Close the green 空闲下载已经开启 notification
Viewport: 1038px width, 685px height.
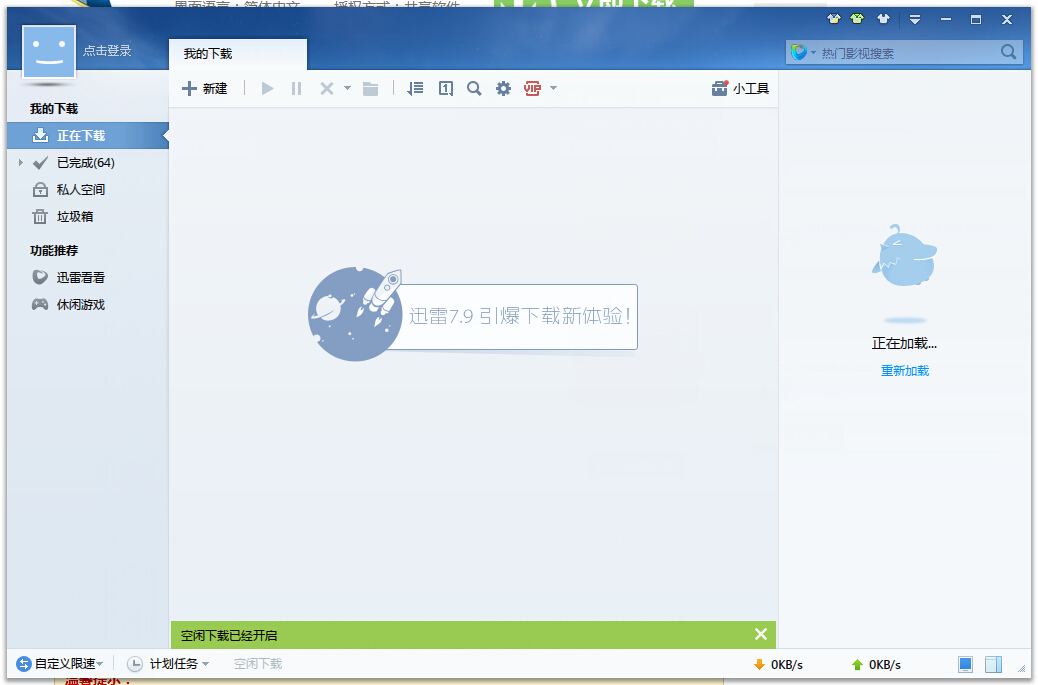(761, 635)
